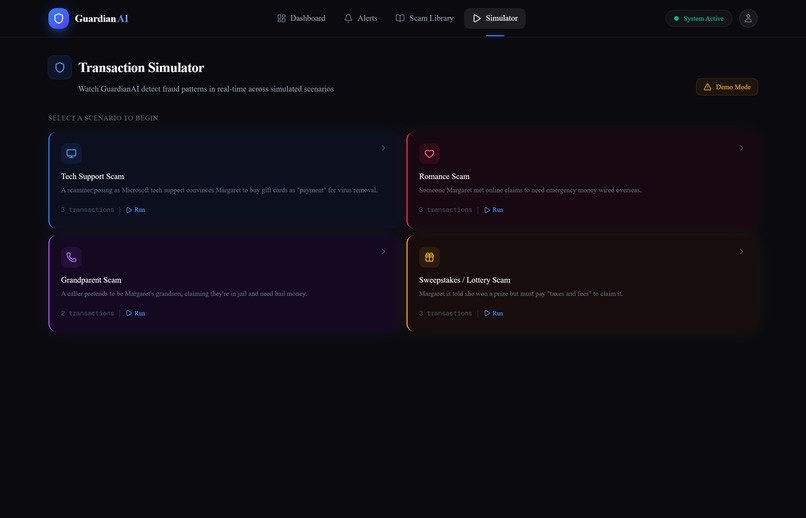Click the Sweepstakes Scam '3 transactions' text
The image size is (806, 518).
[445, 313]
